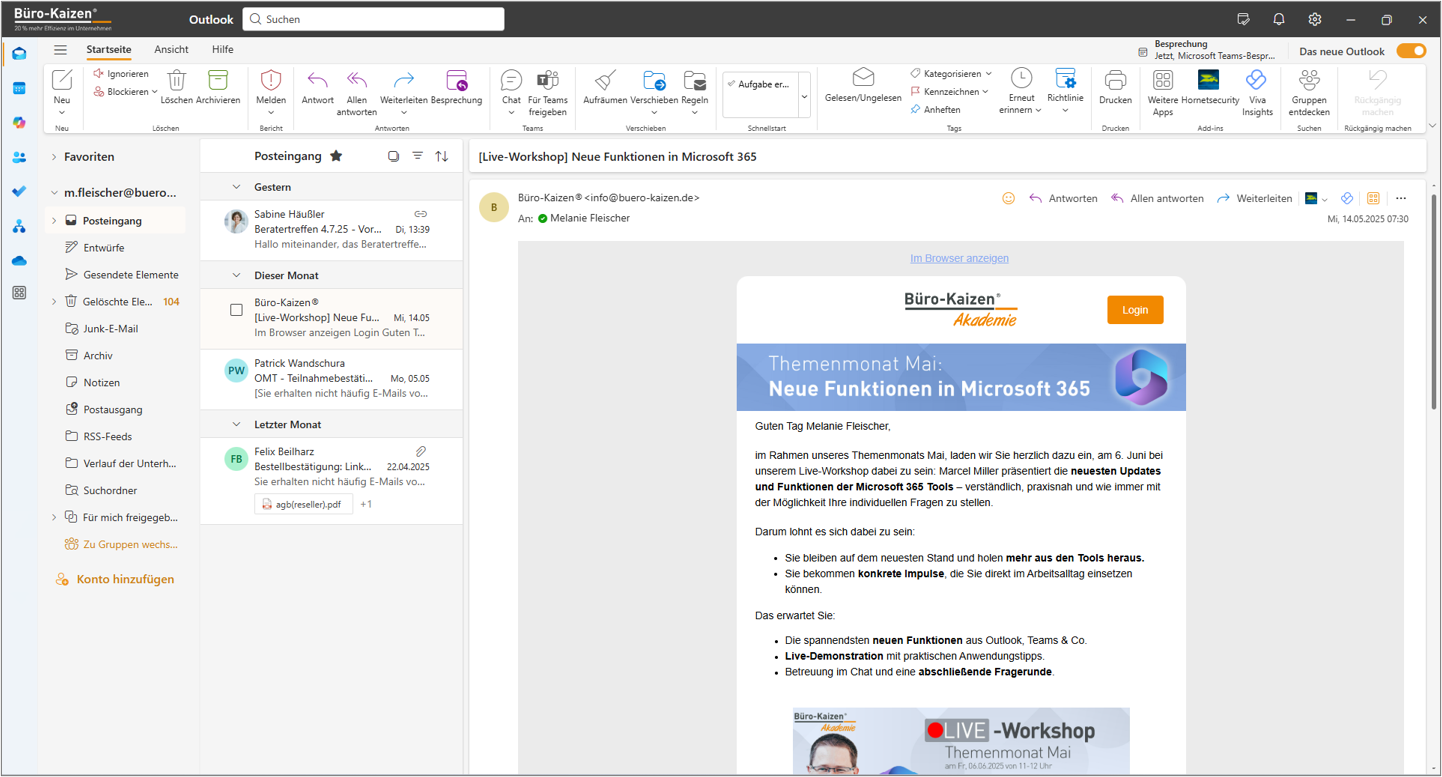The height and width of the screenshot is (777, 1442).
Task: Click the reading pane vertical scrollbar
Action: pyautogui.click(x=1433, y=300)
